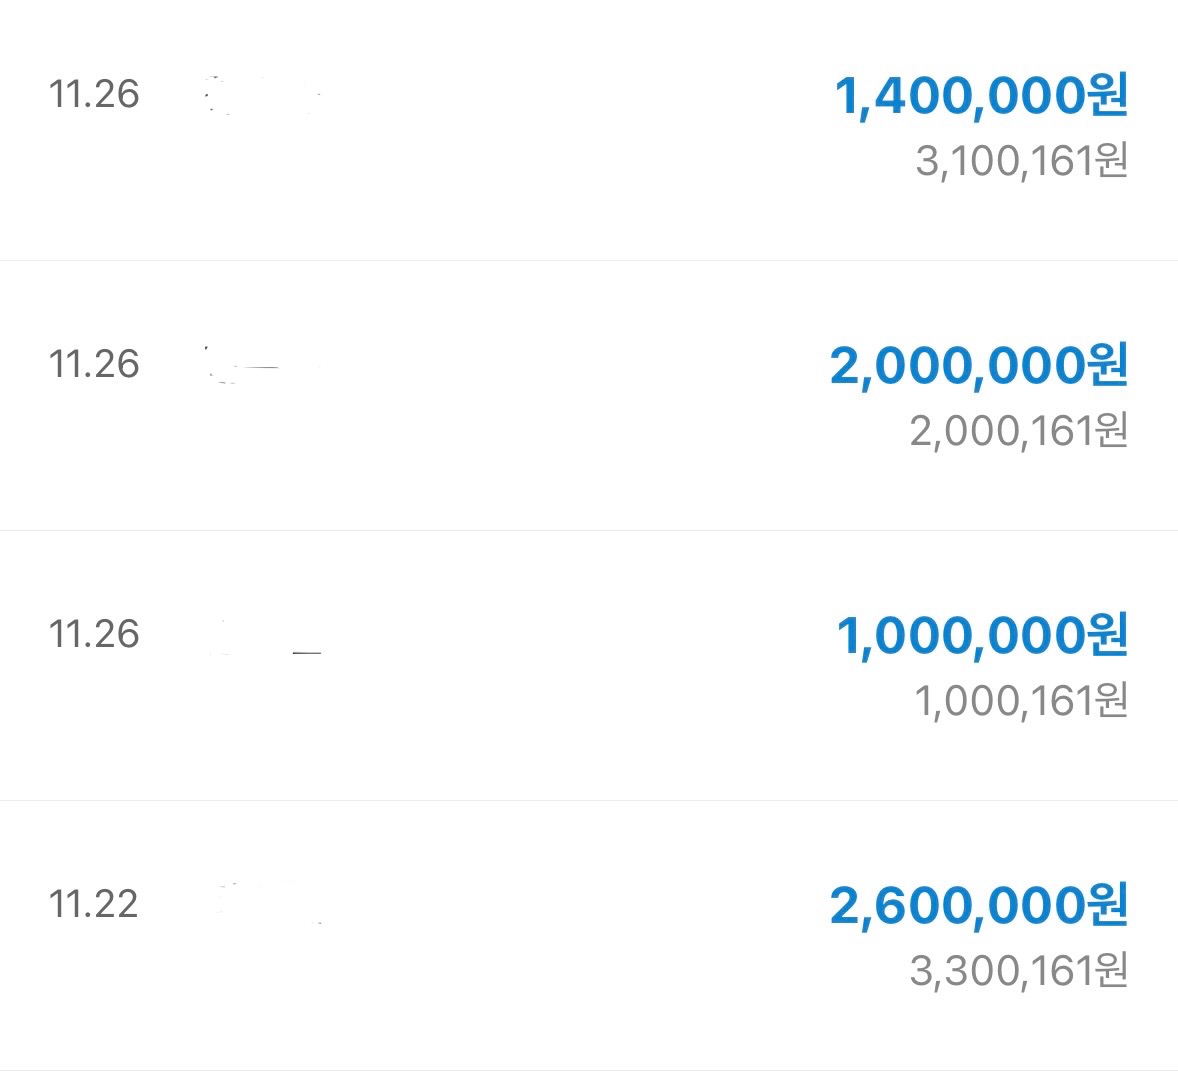Select the 1,000,161원 balance text
The width and height of the screenshot is (1178, 1075).
point(1021,701)
